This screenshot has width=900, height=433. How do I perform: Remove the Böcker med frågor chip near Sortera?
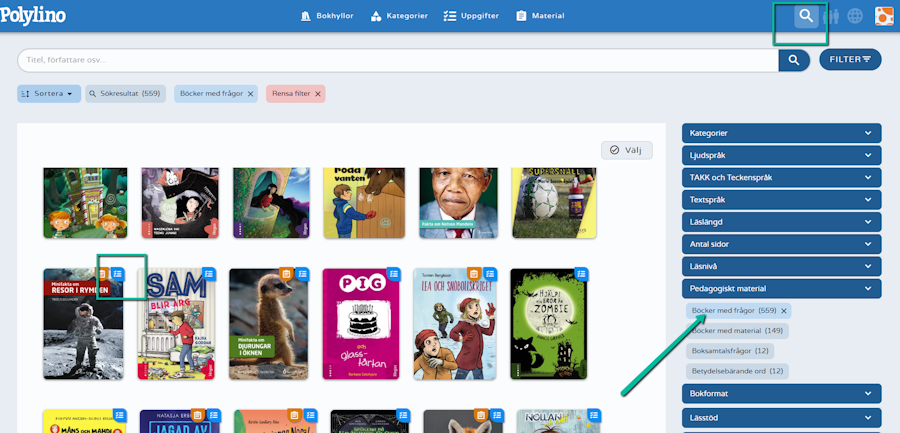tap(250, 94)
